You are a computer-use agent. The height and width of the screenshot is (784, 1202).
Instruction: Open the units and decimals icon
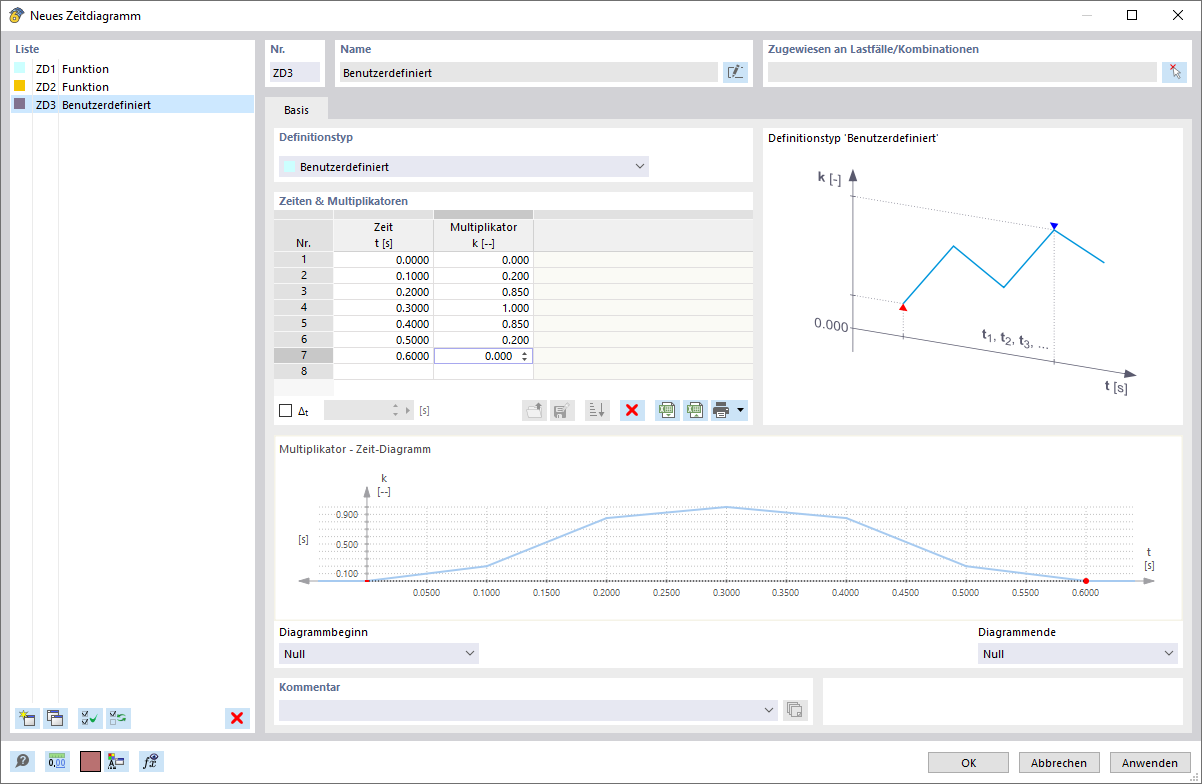coord(57,762)
